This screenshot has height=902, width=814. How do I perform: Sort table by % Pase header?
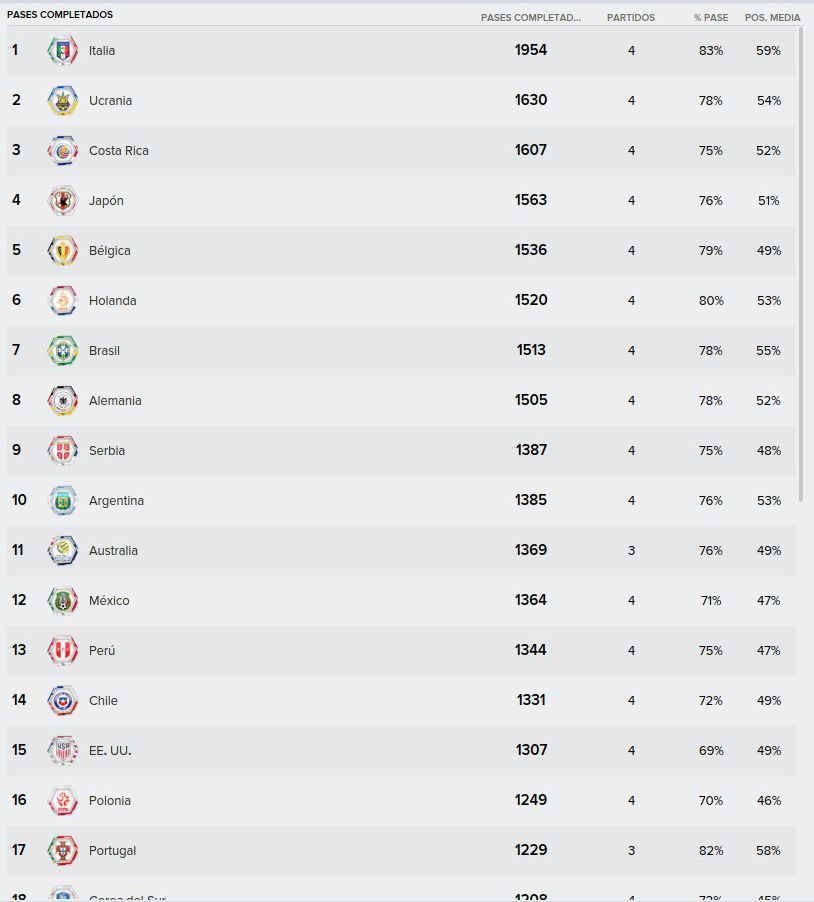710,18
